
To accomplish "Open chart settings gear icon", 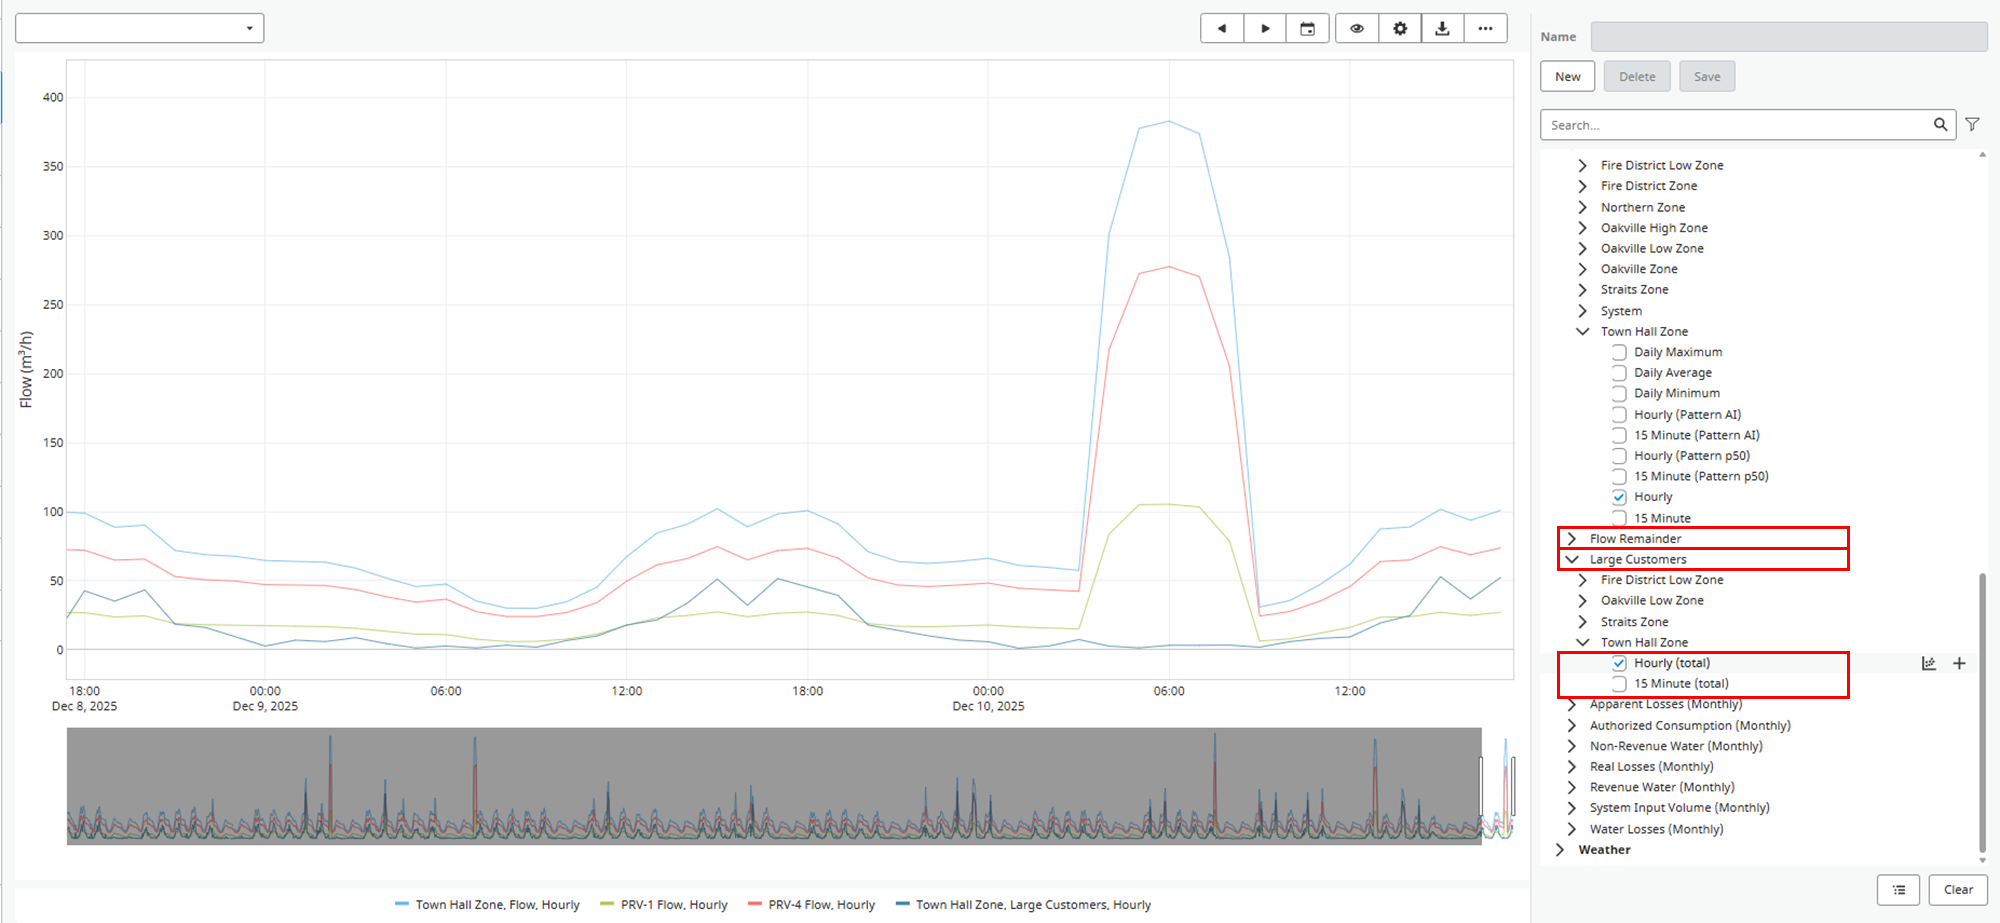I will point(1400,29).
